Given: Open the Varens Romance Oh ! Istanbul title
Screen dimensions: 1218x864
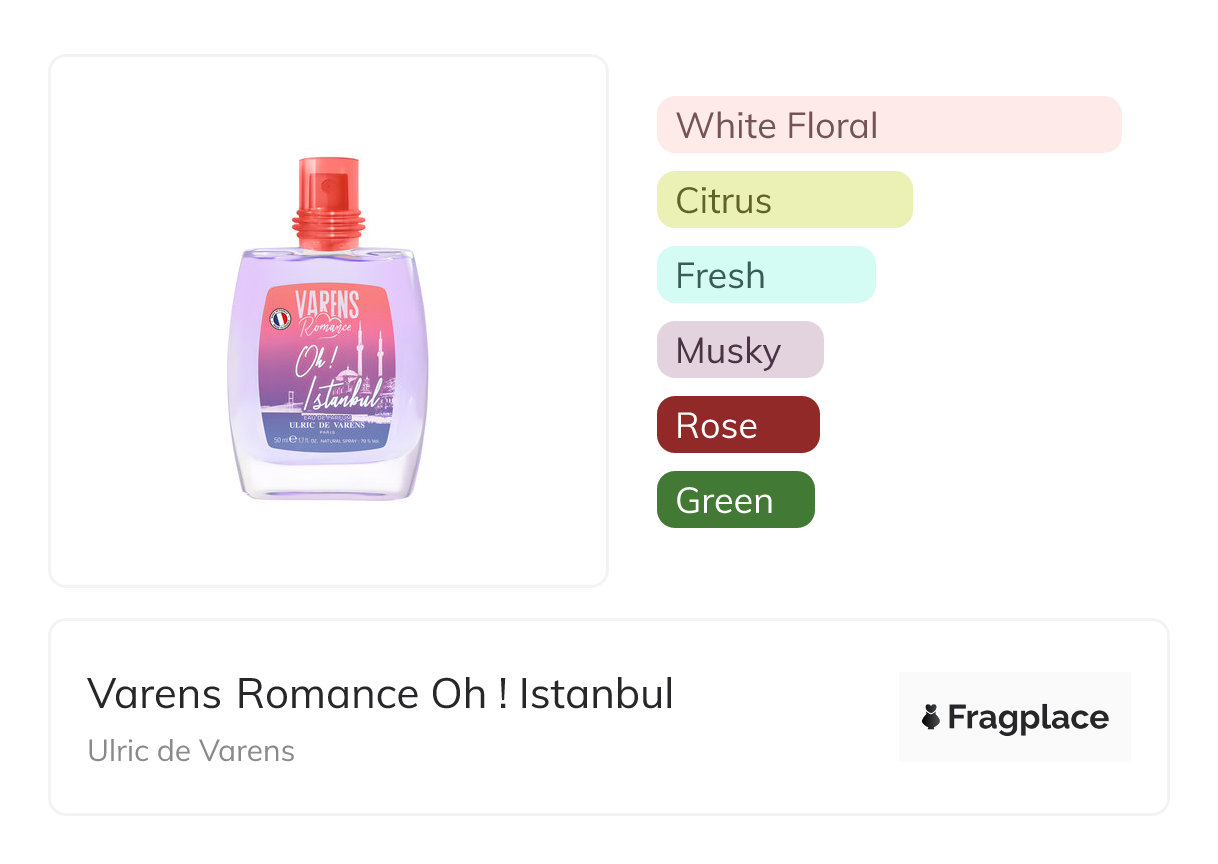Looking at the screenshot, I should [380, 694].
